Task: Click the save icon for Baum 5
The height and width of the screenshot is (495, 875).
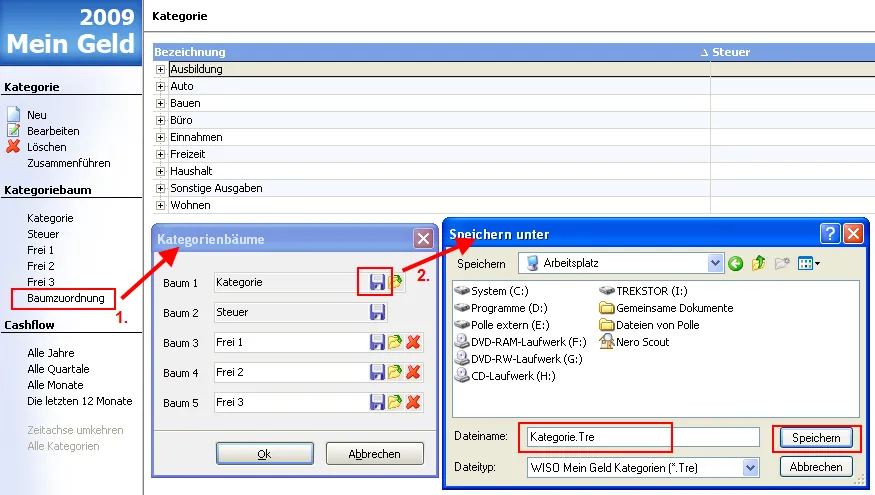Action: tap(377, 403)
